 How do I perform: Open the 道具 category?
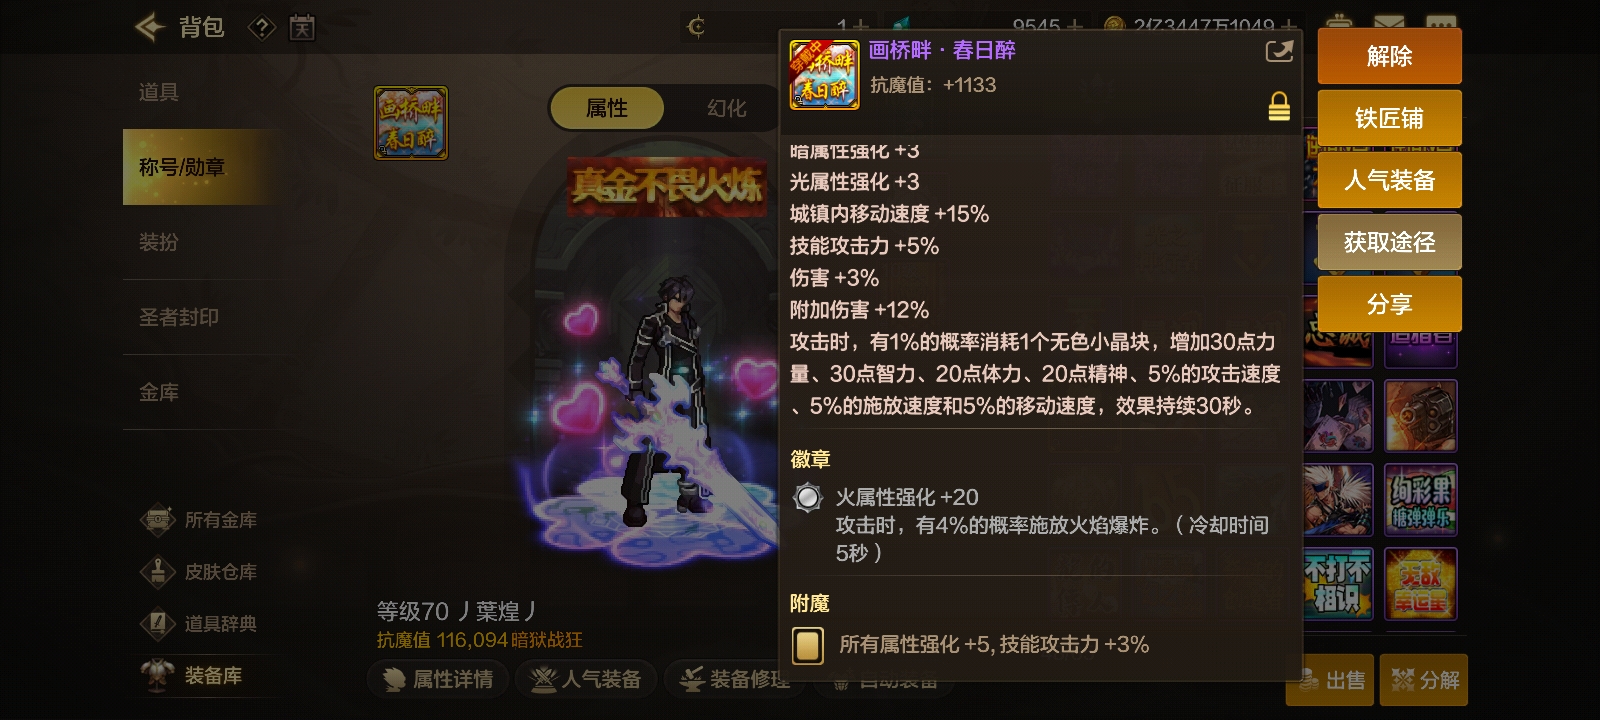point(159,92)
